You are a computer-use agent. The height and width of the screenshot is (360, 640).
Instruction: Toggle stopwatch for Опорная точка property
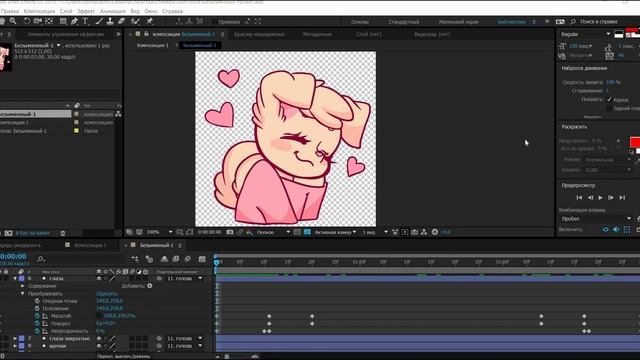tap(37, 301)
